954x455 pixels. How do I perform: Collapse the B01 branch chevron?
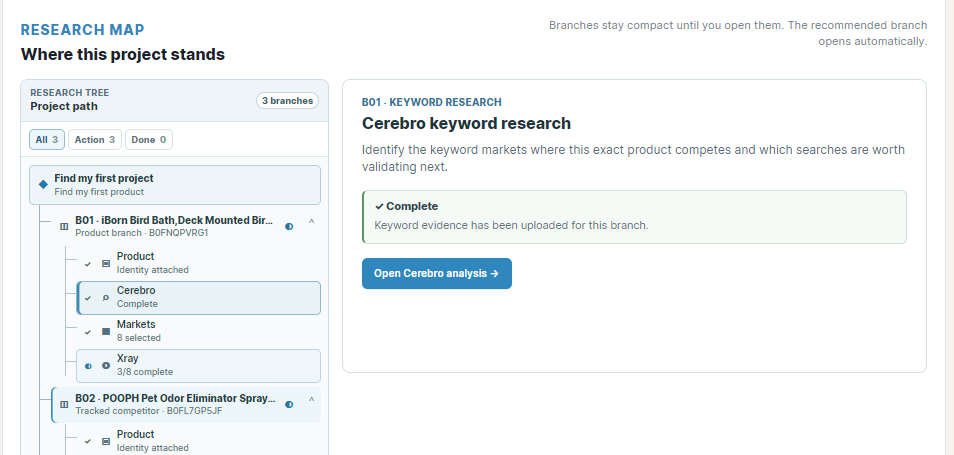312,221
